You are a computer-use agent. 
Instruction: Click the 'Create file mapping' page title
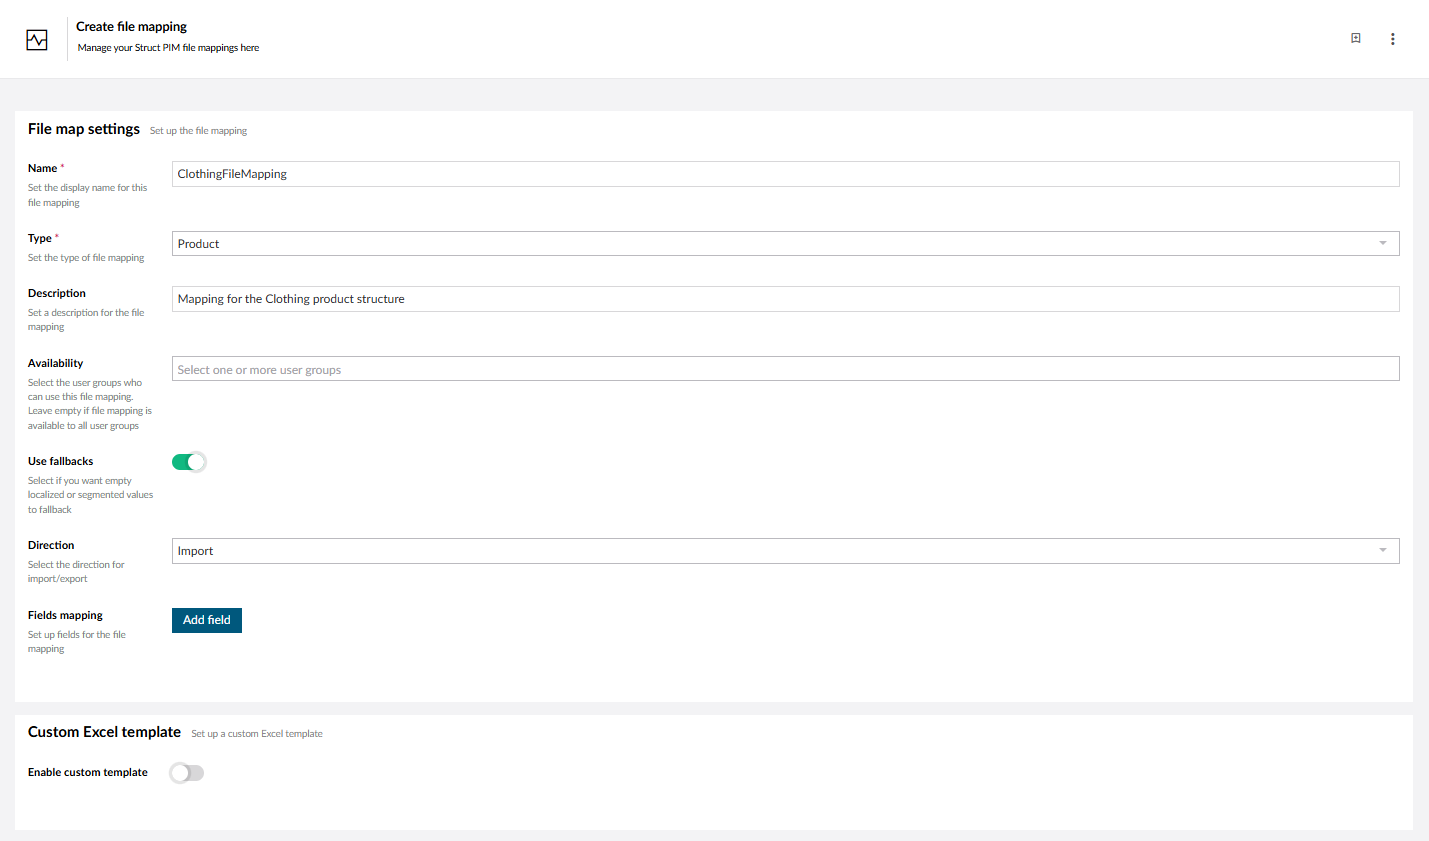pos(131,27)
